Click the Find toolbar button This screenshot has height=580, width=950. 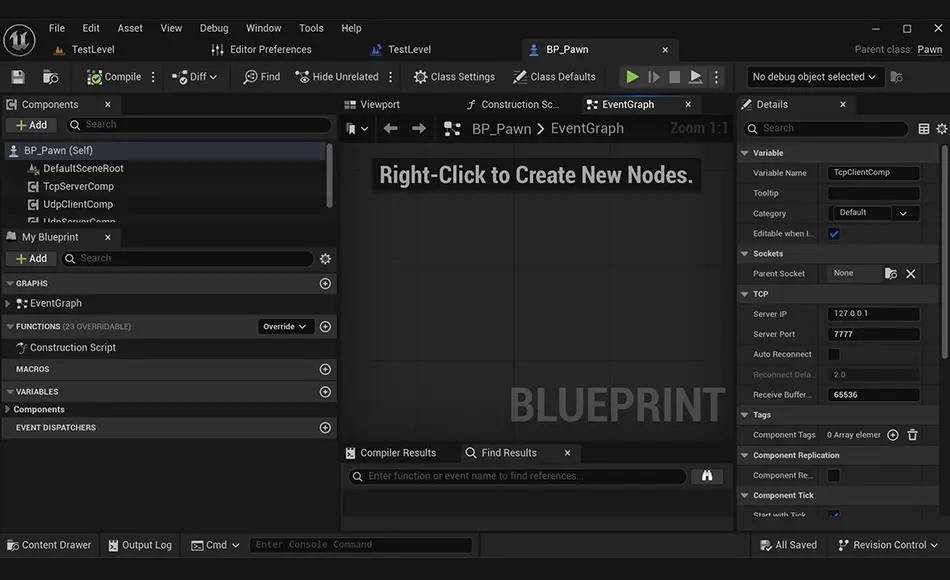(262, 77)
